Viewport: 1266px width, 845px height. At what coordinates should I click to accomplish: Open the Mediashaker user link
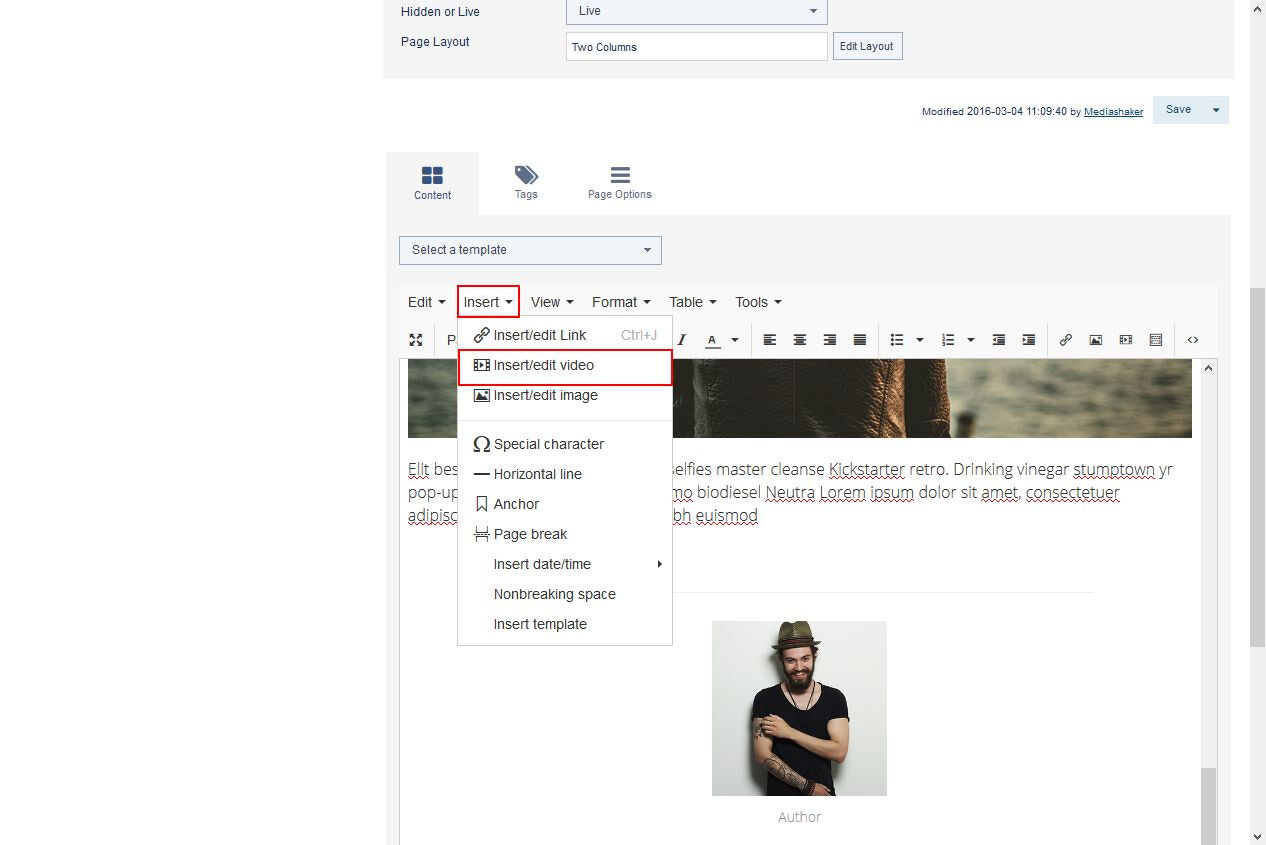coord(1113,112)
